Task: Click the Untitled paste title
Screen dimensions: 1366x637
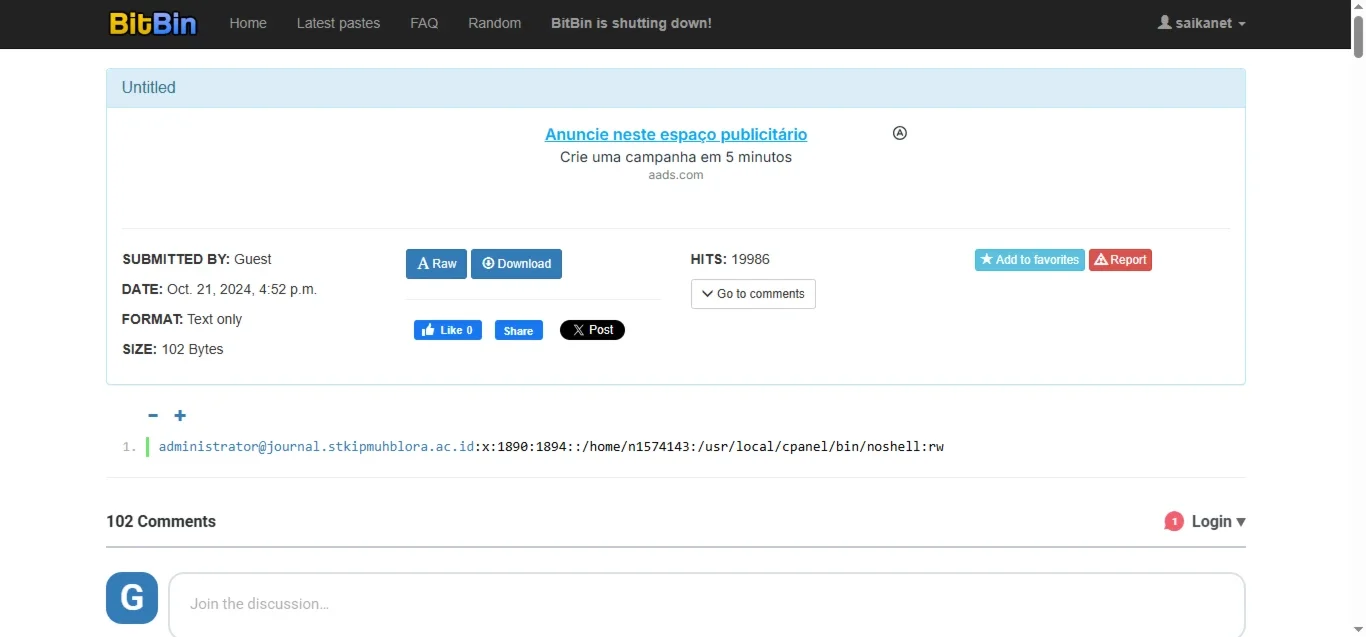Action: (x=148, y=87)
